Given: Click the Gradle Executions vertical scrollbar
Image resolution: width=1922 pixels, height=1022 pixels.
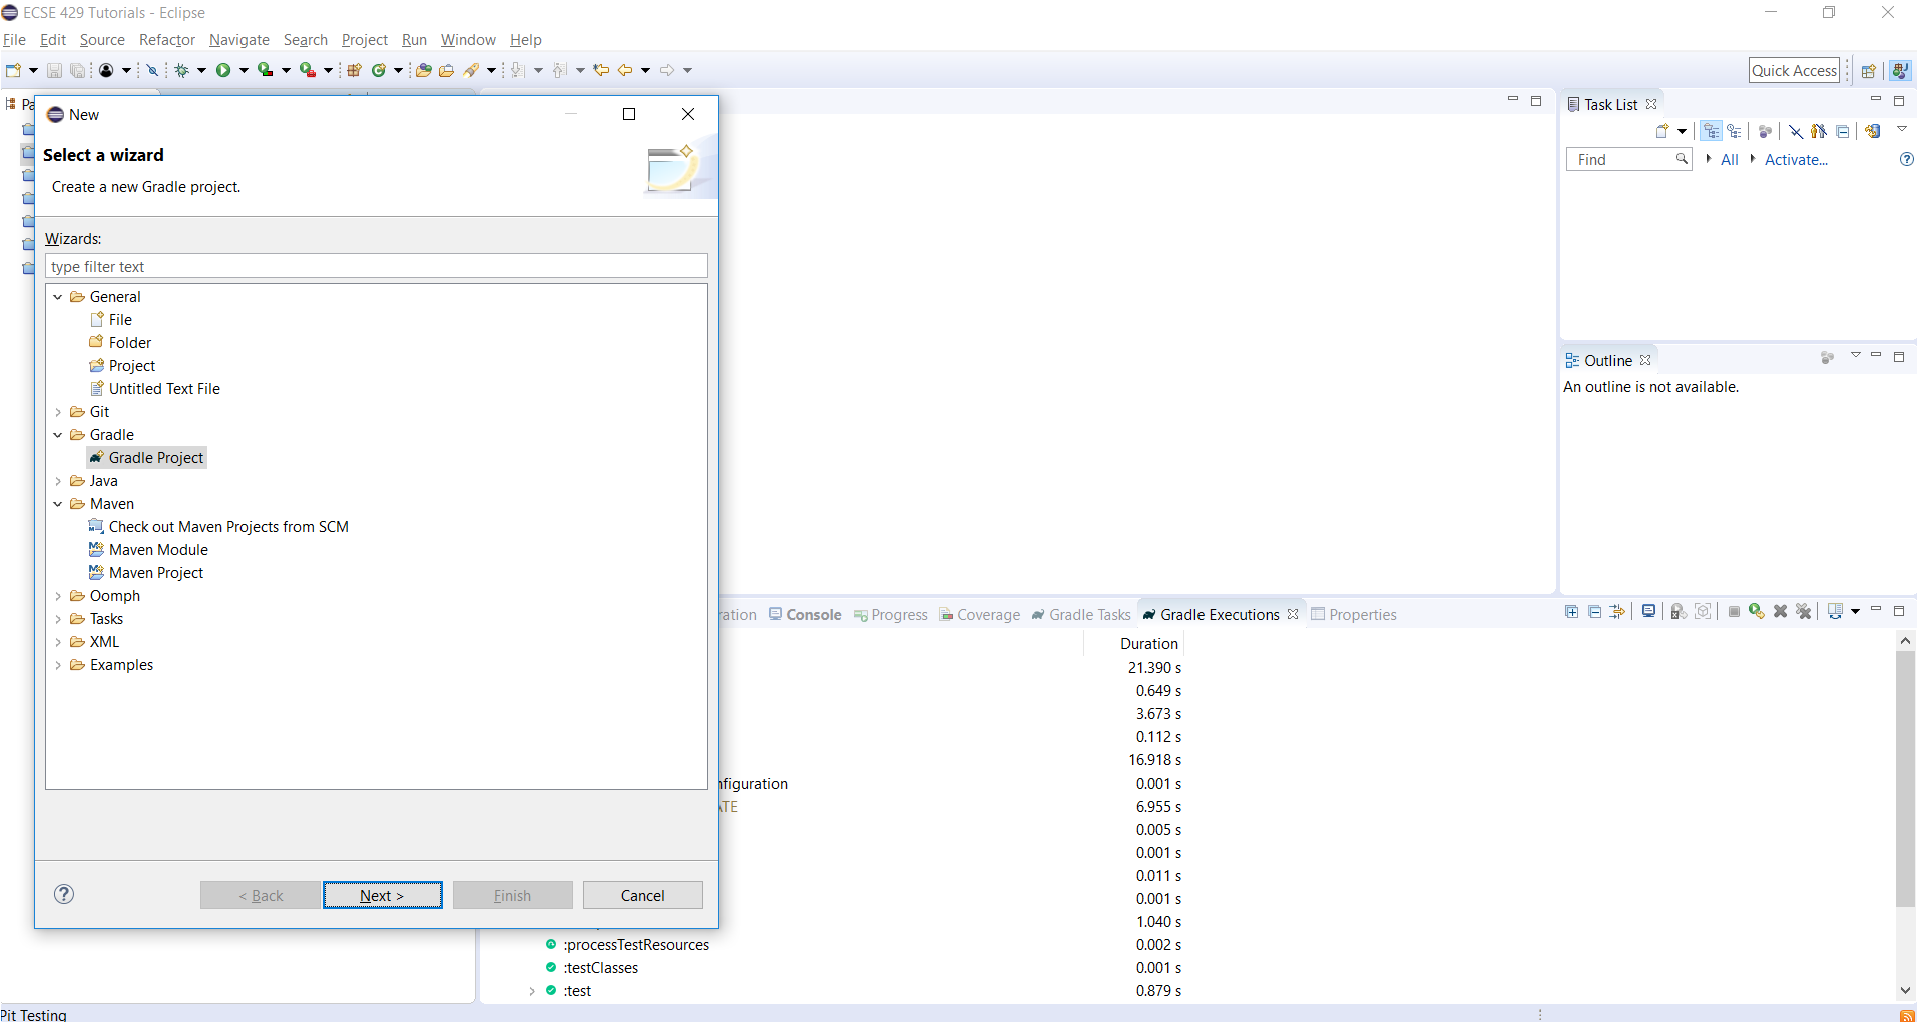Looking at the screenshot, I should [1905, 780].
